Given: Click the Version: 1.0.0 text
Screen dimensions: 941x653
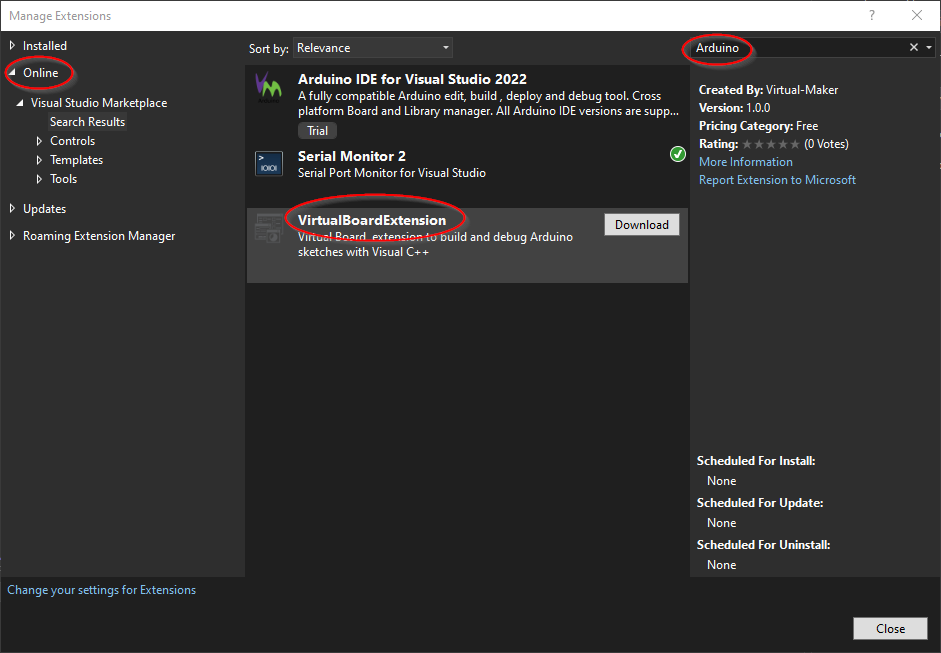Looking at the screenshot, I should tap(735, 108).
